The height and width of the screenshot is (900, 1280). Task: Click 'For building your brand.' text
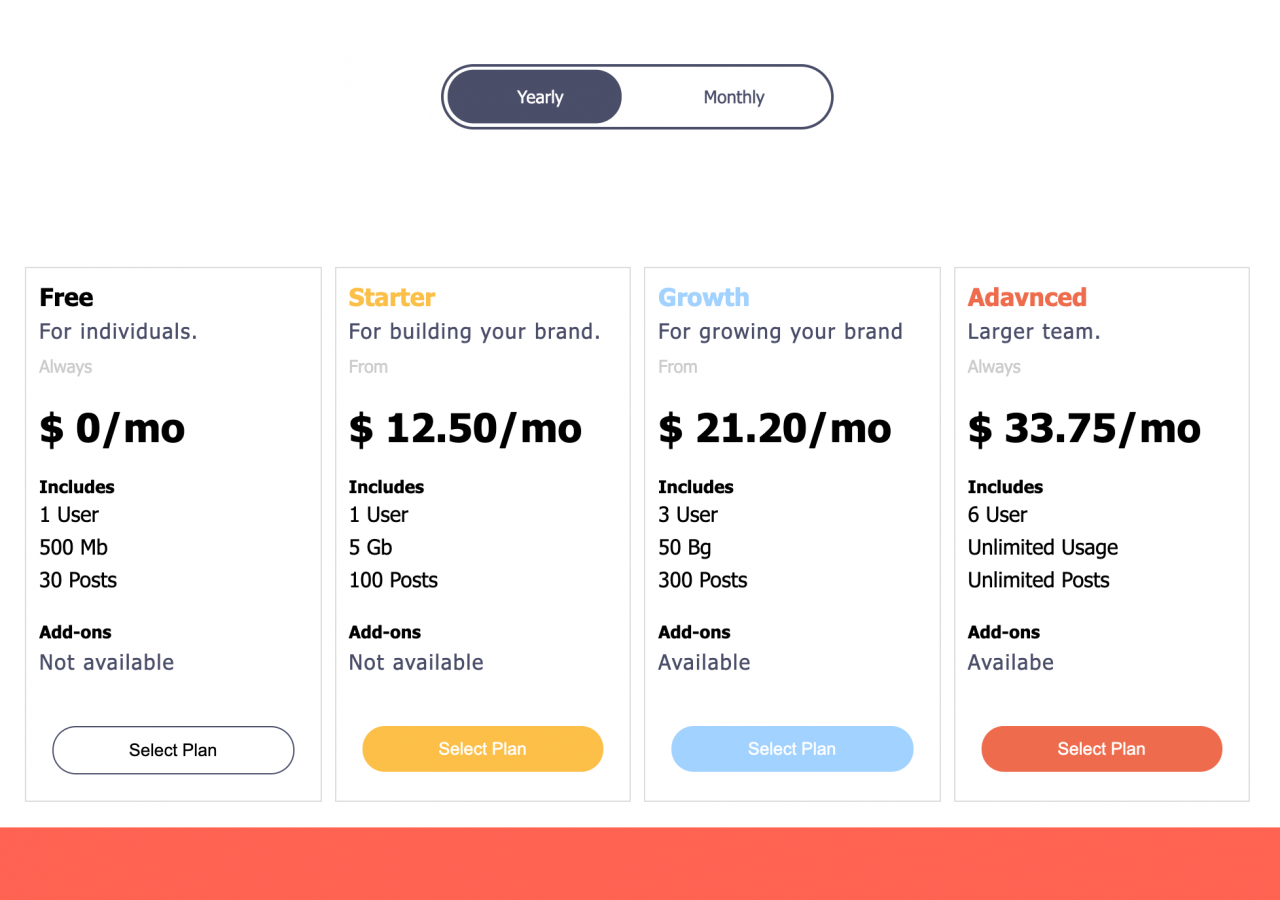point(474,331)
